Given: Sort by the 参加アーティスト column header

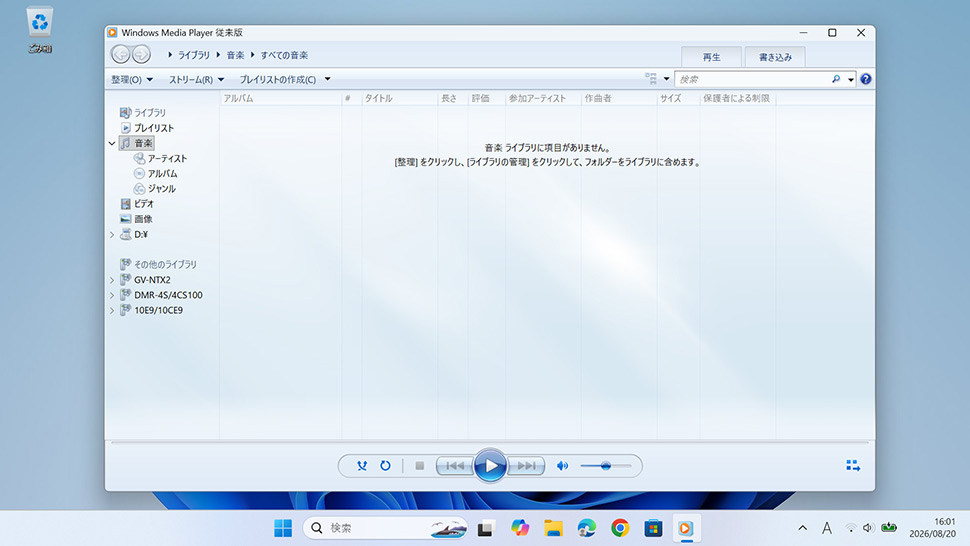Looking at the screenshot, I should coord(543,98).
